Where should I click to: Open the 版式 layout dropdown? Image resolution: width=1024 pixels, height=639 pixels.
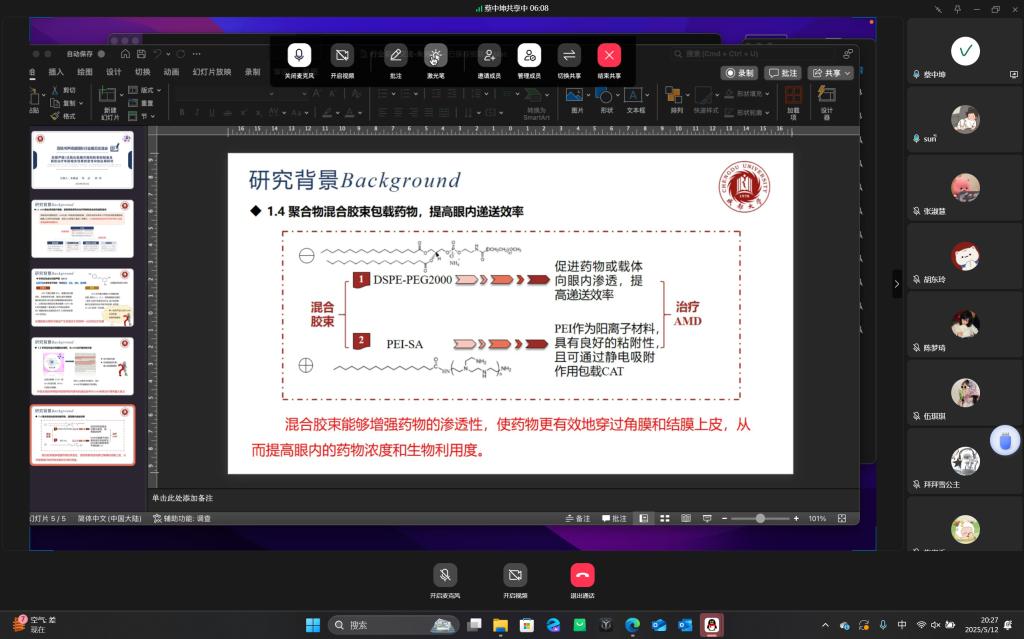pos(146,90)
